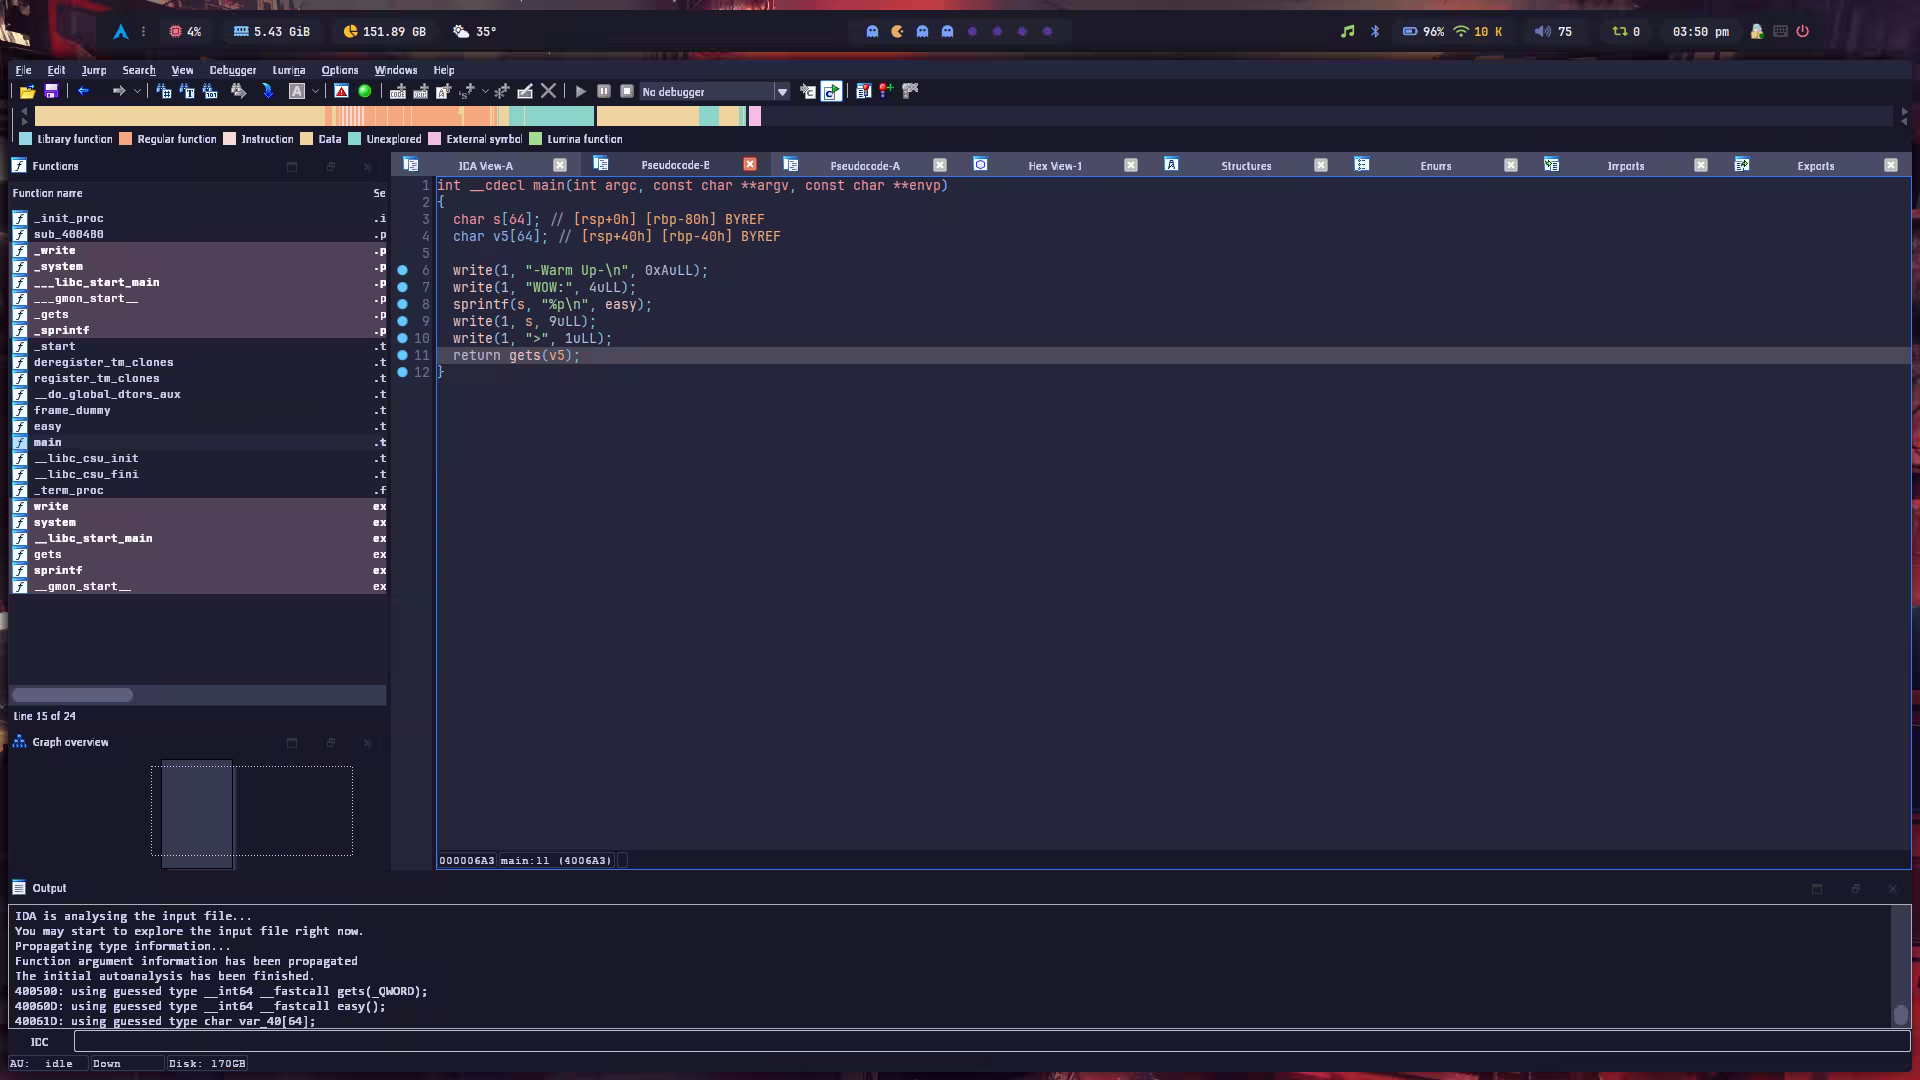The image size is (1920, 1080).
Task: Click the pause process icon
Action: click(x=604, y=91)
